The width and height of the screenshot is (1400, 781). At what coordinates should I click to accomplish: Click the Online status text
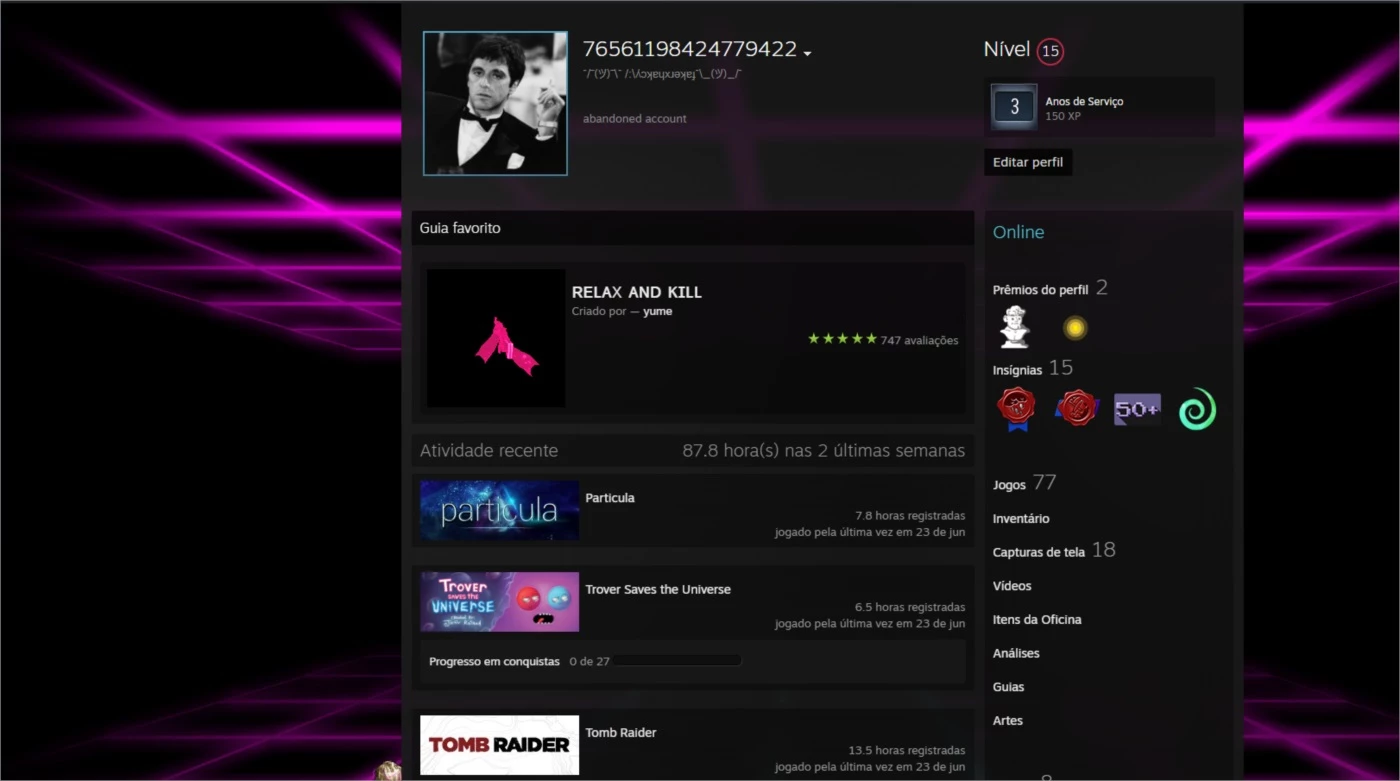tap(1018, 232)
